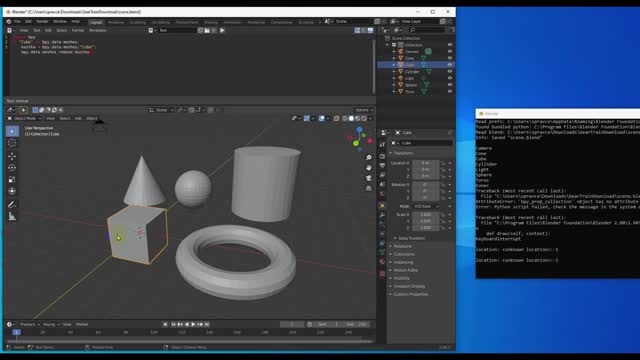Open the Output properties tab icon
This screenshot has width=640, height=360.
382,166
